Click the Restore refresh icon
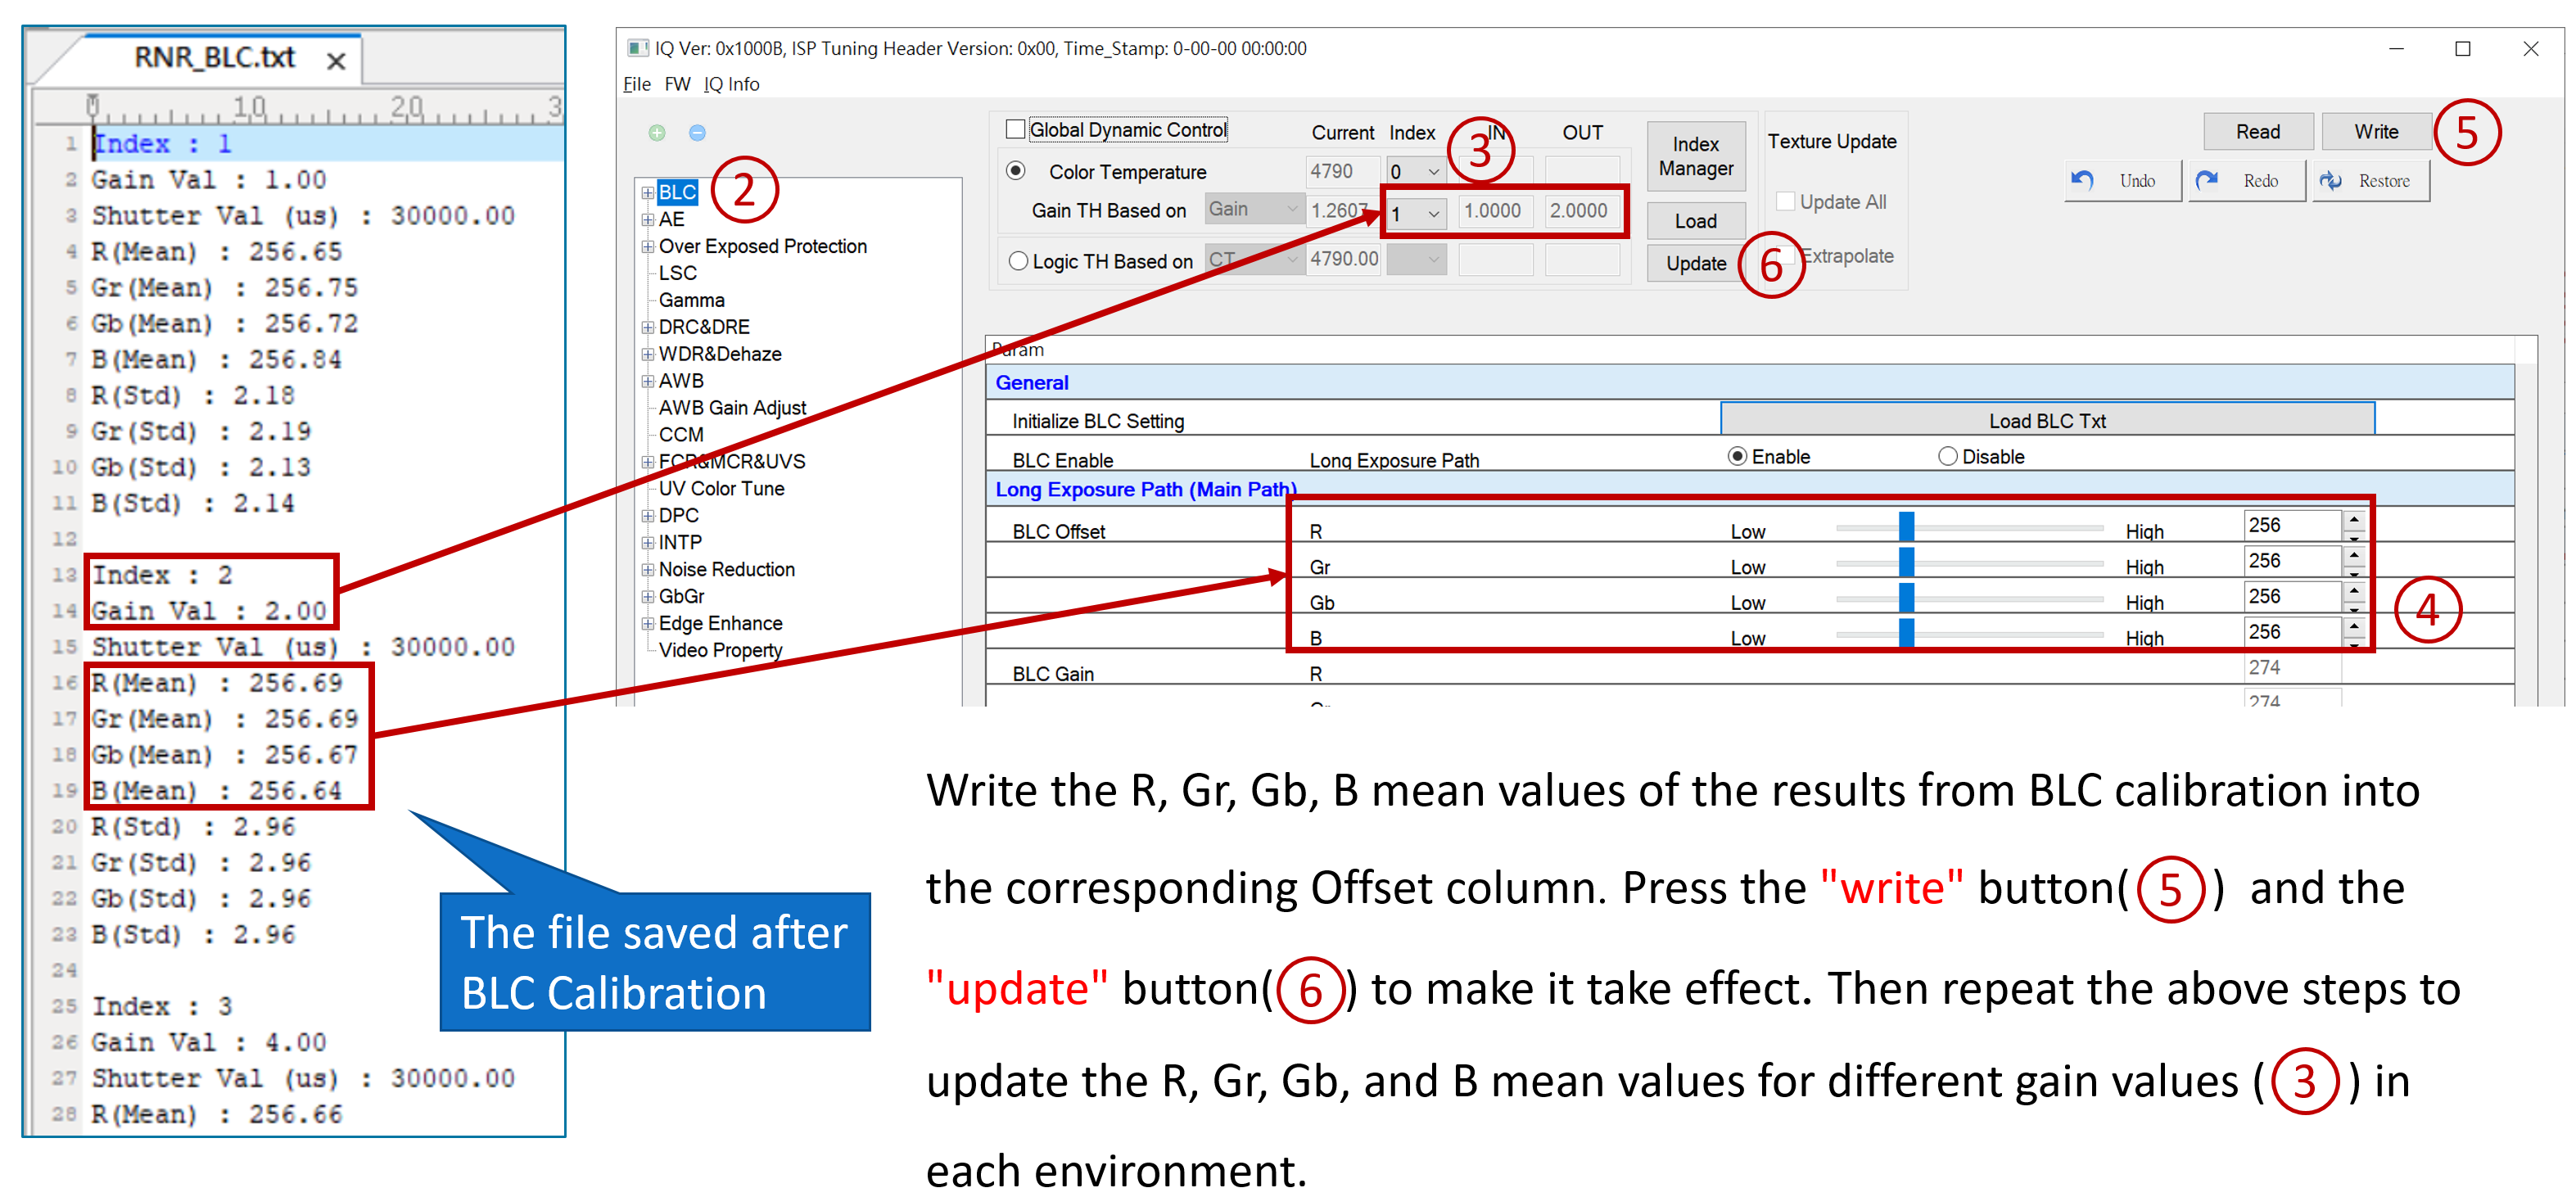Viewport: 2576px width, 1197px height. coord(2330,180)
